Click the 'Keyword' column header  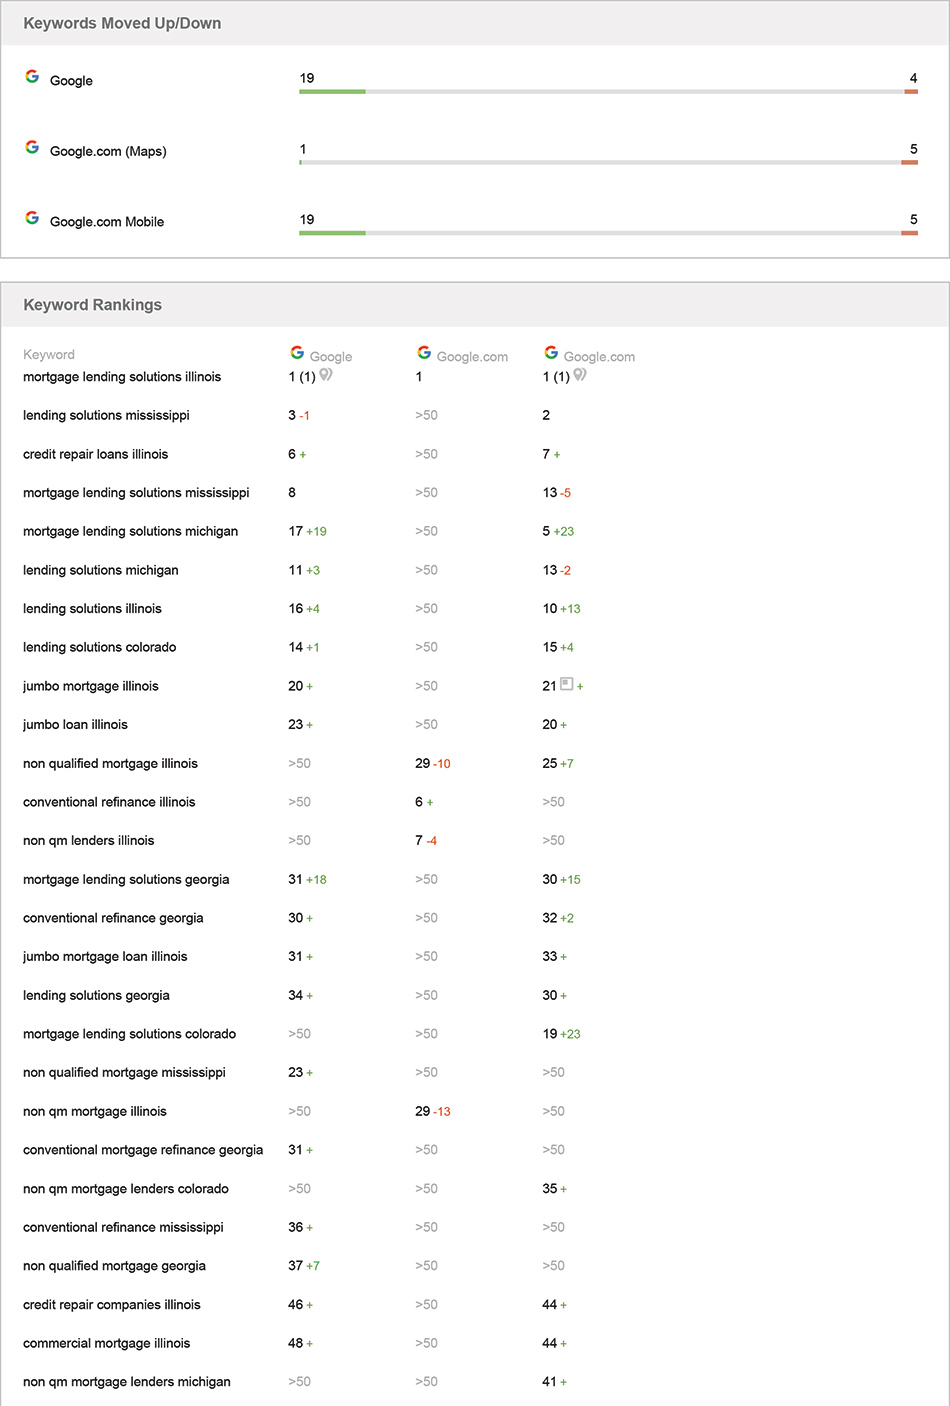[49, 355]
